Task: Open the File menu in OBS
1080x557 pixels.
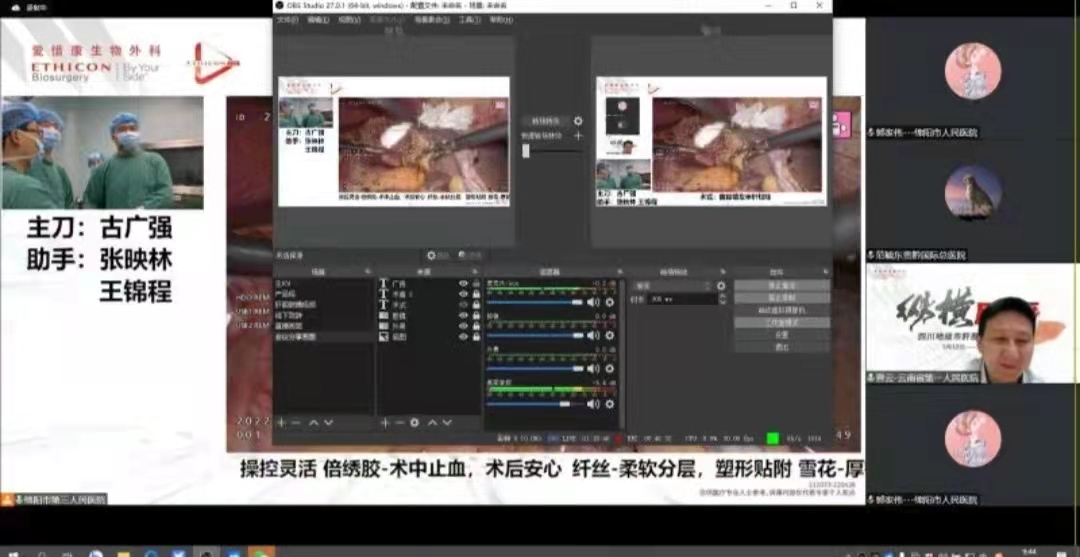Action: click(x=287, y=19)
